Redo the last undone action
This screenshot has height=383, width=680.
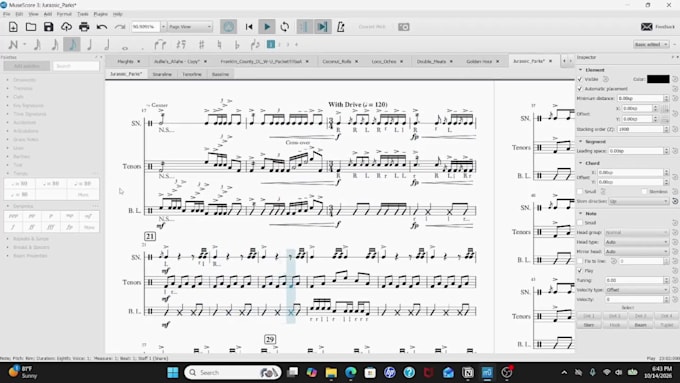[120, 27]
